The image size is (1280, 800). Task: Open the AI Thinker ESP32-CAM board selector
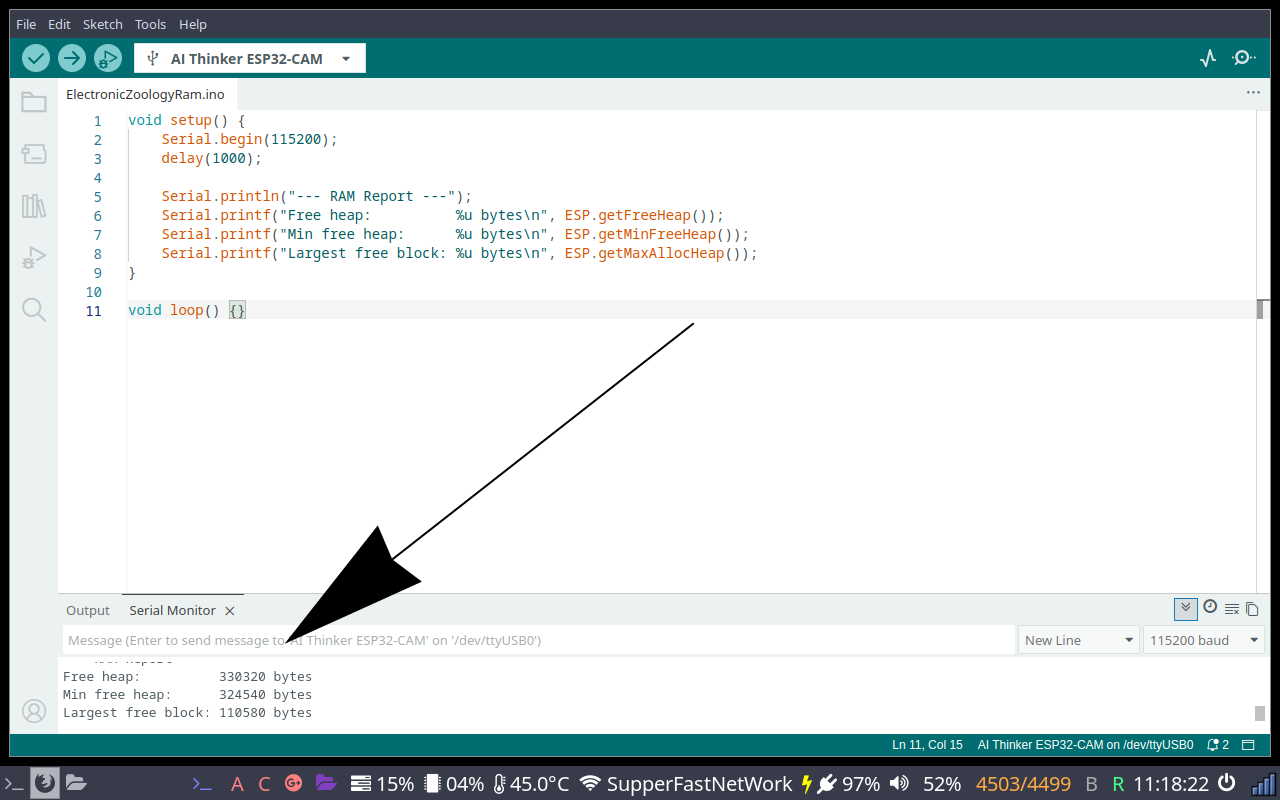pyautogui.click(x=250, y=58)
